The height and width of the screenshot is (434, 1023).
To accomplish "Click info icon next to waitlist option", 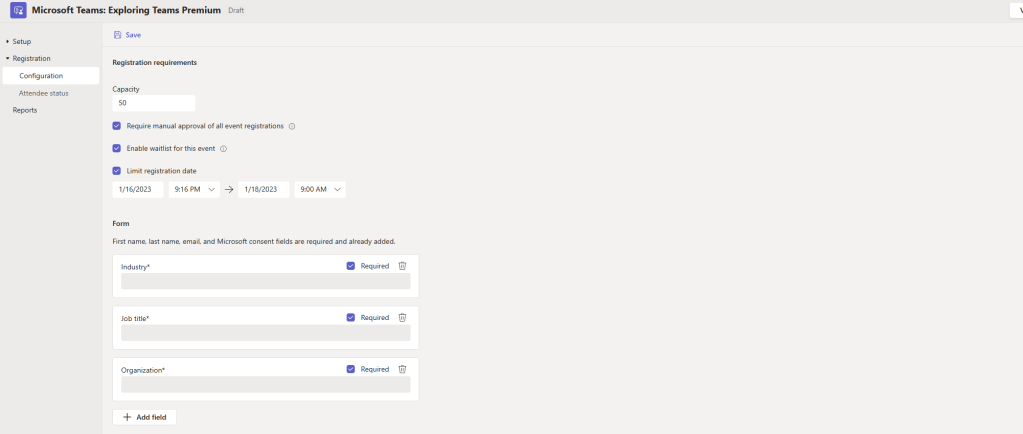I will 223,149.
